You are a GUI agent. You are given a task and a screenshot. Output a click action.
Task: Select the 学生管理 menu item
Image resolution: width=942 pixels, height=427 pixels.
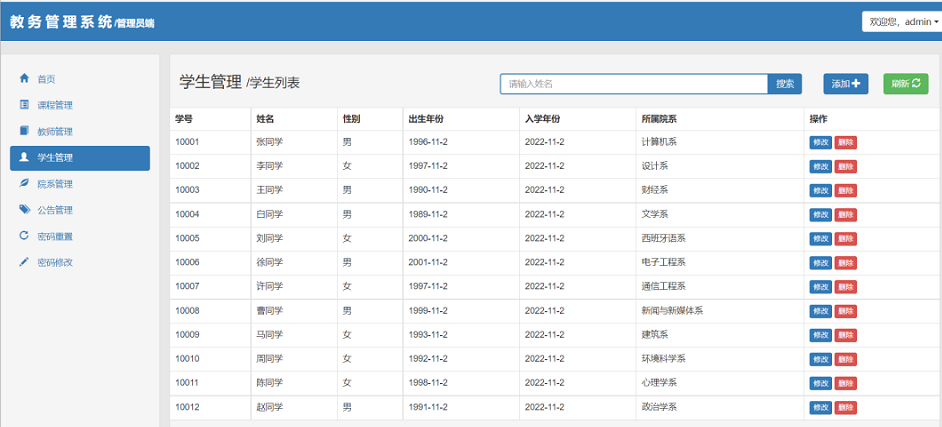[x=80, y=158]
